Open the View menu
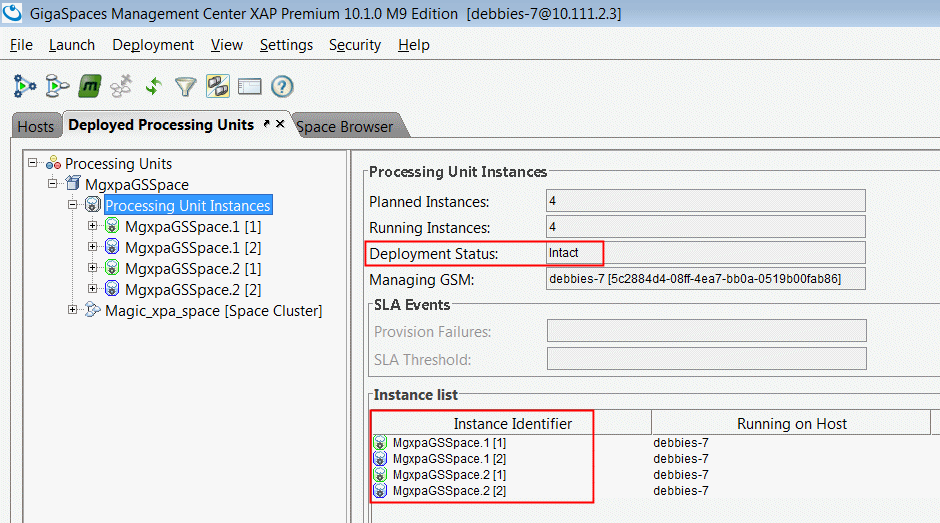This screenshot has width=940, height=523. (x=227, y=45)
